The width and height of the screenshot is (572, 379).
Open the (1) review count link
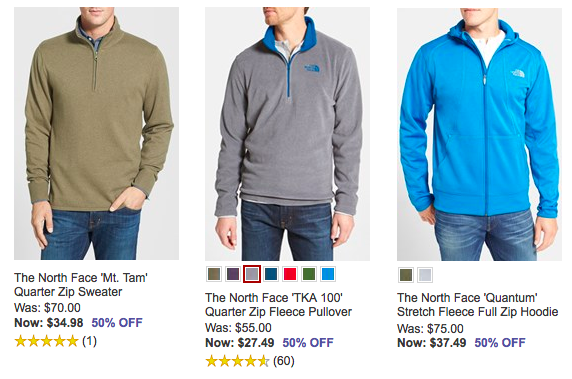89,341
